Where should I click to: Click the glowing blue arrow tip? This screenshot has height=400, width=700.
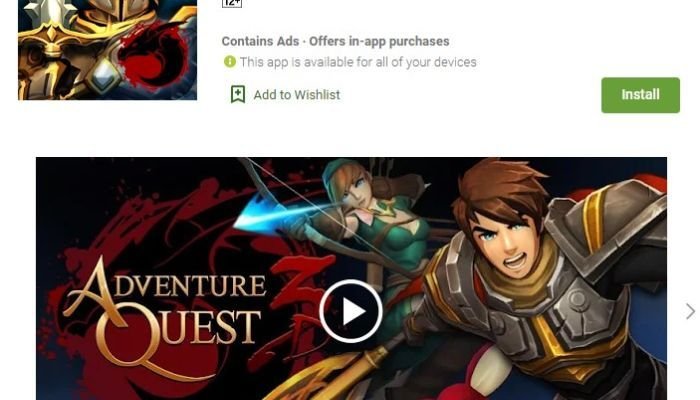[261, 214]
